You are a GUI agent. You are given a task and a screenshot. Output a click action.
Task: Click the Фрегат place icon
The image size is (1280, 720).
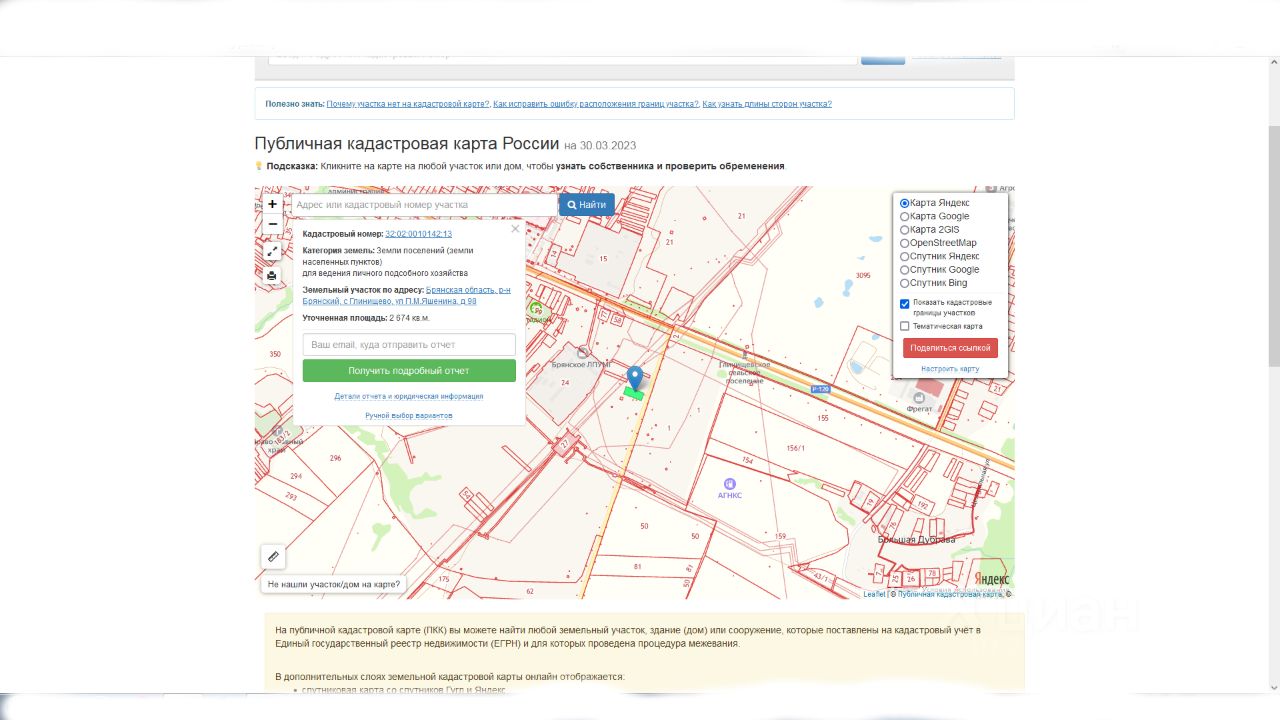coord(919,397)
